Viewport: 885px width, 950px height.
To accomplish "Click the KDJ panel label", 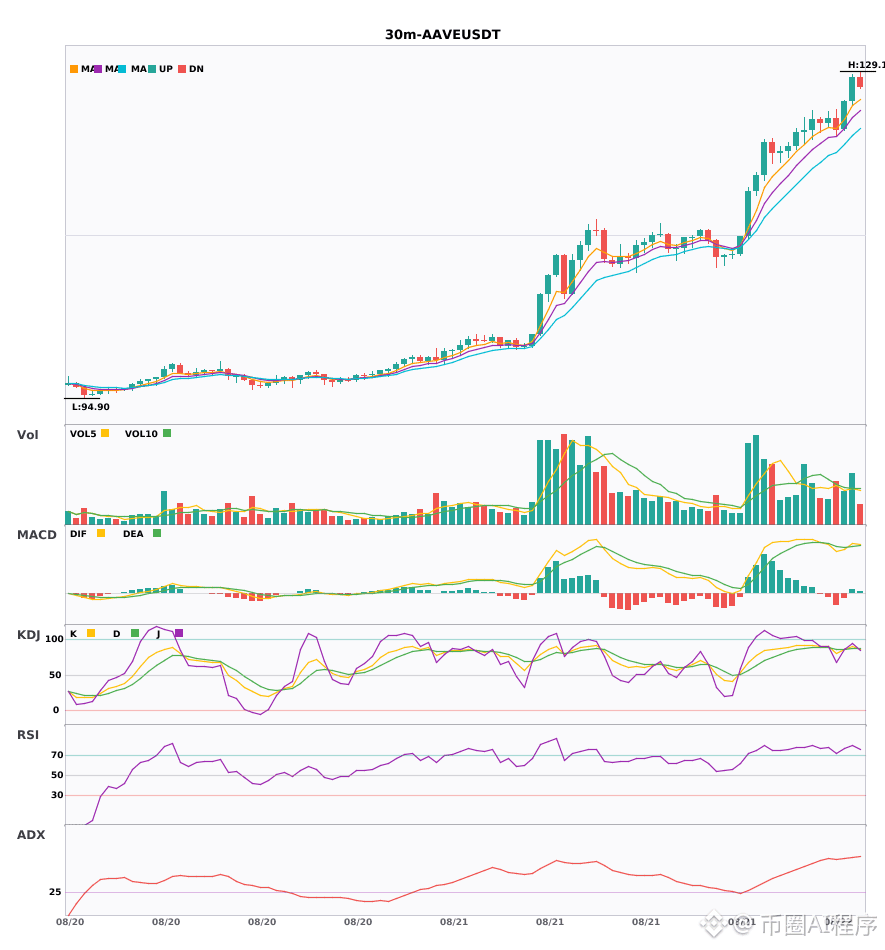I will click(28, 635).
